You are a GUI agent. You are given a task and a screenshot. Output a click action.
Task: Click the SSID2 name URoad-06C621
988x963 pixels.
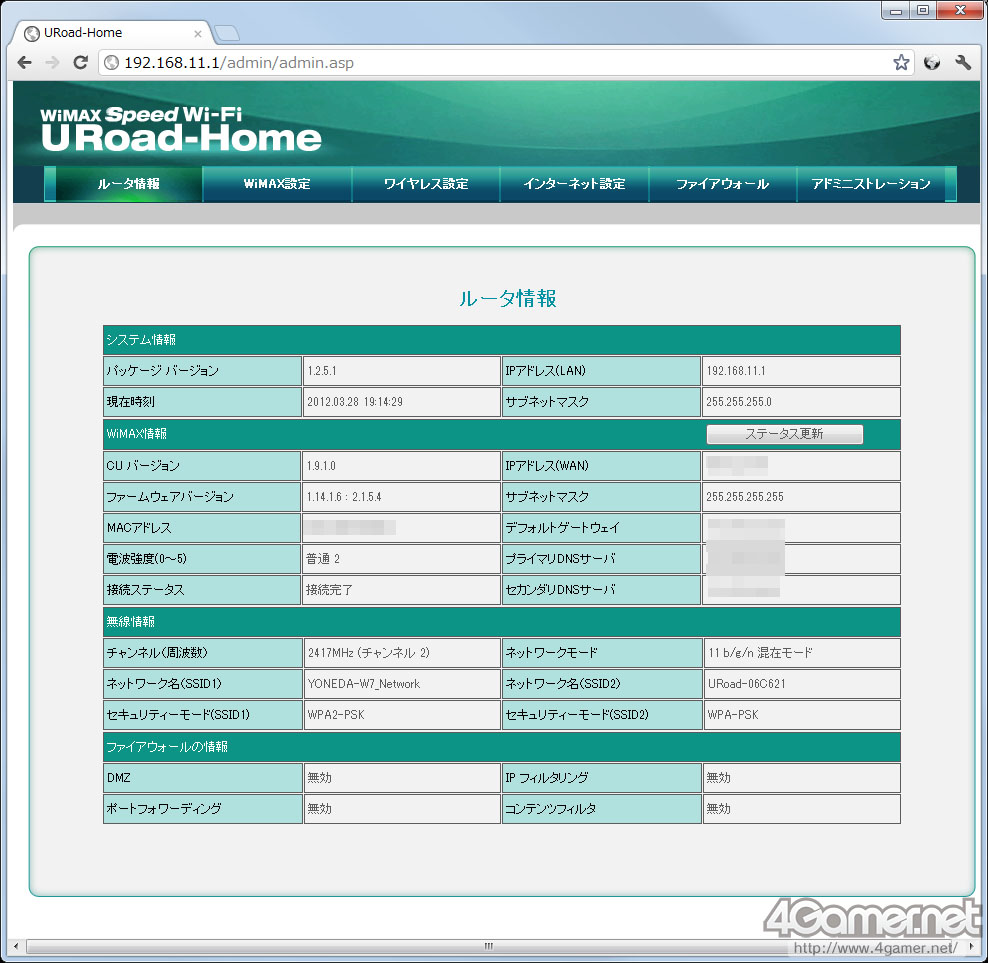point(747,684)
